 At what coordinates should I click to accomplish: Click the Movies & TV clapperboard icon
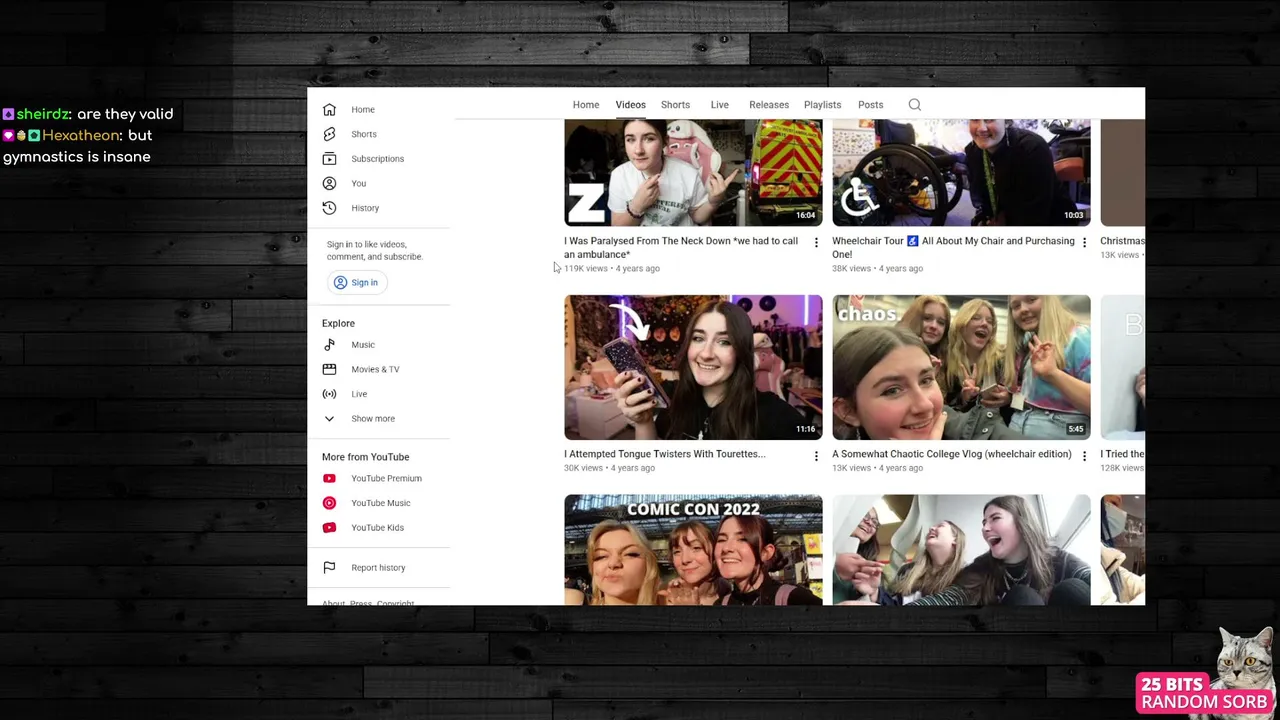(x=329, y=369)
